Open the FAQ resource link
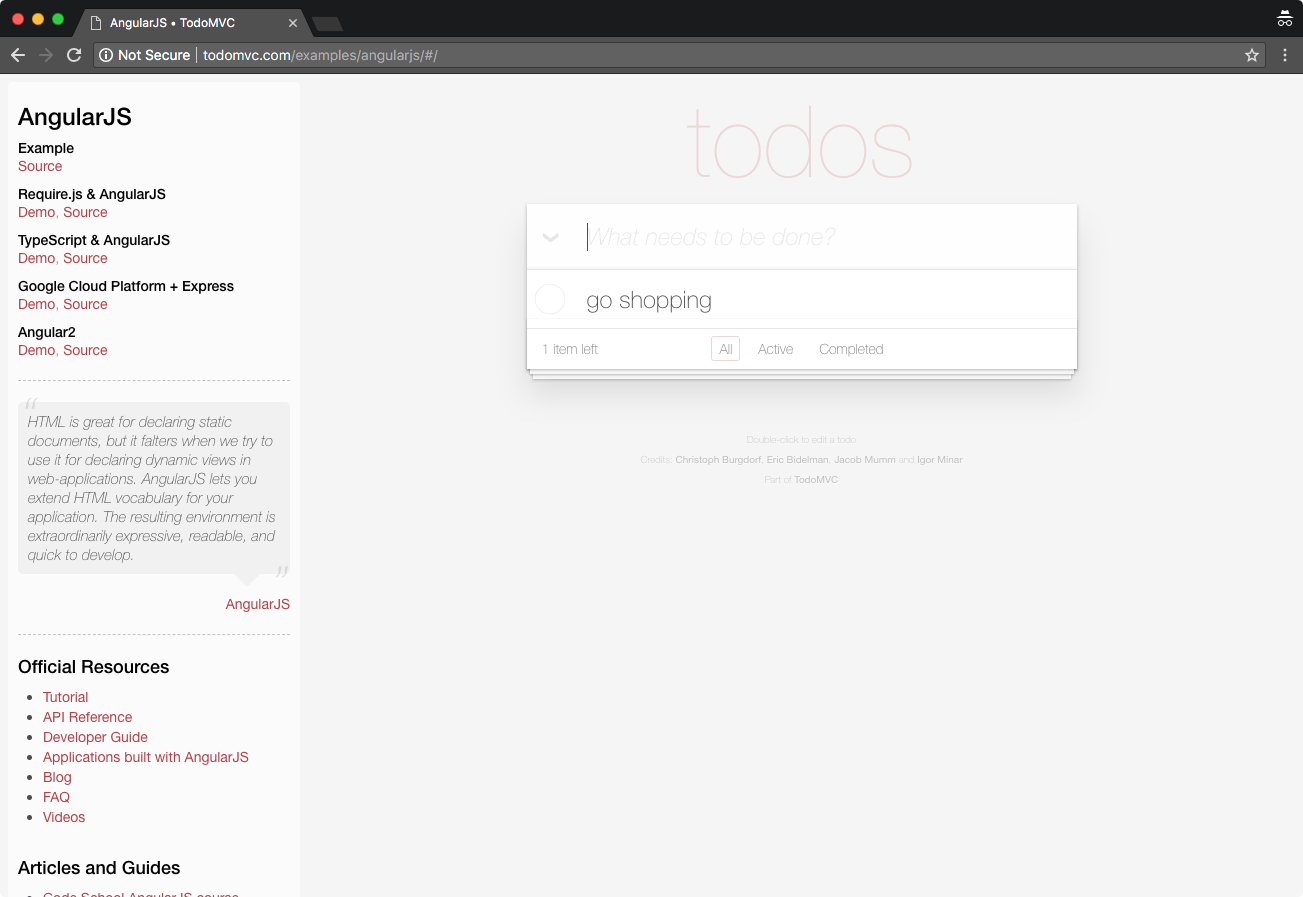This screenshot has height=897, width=1303. coord(56,797)
